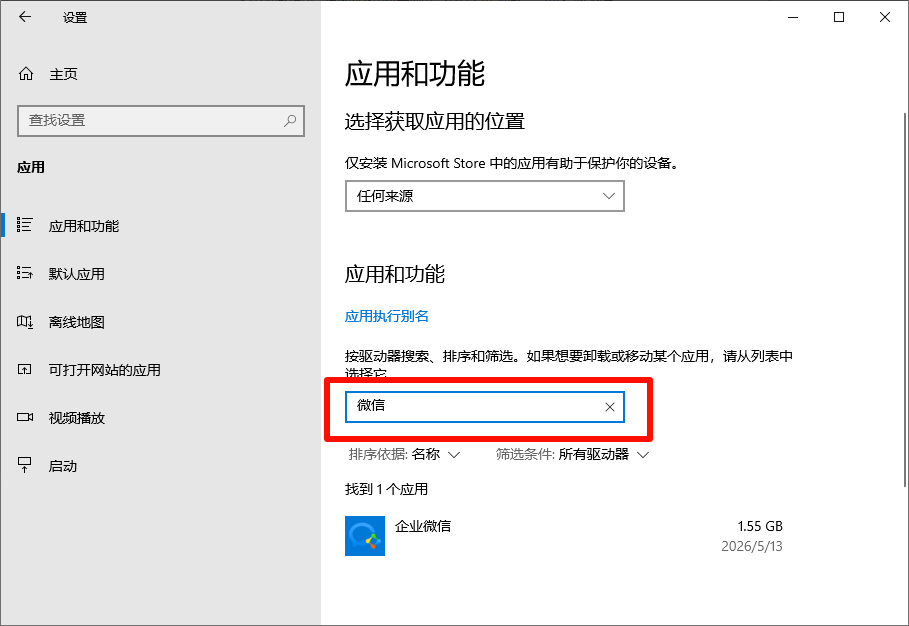Click the 找到 1 个应用 result text

tap(387, 489)
